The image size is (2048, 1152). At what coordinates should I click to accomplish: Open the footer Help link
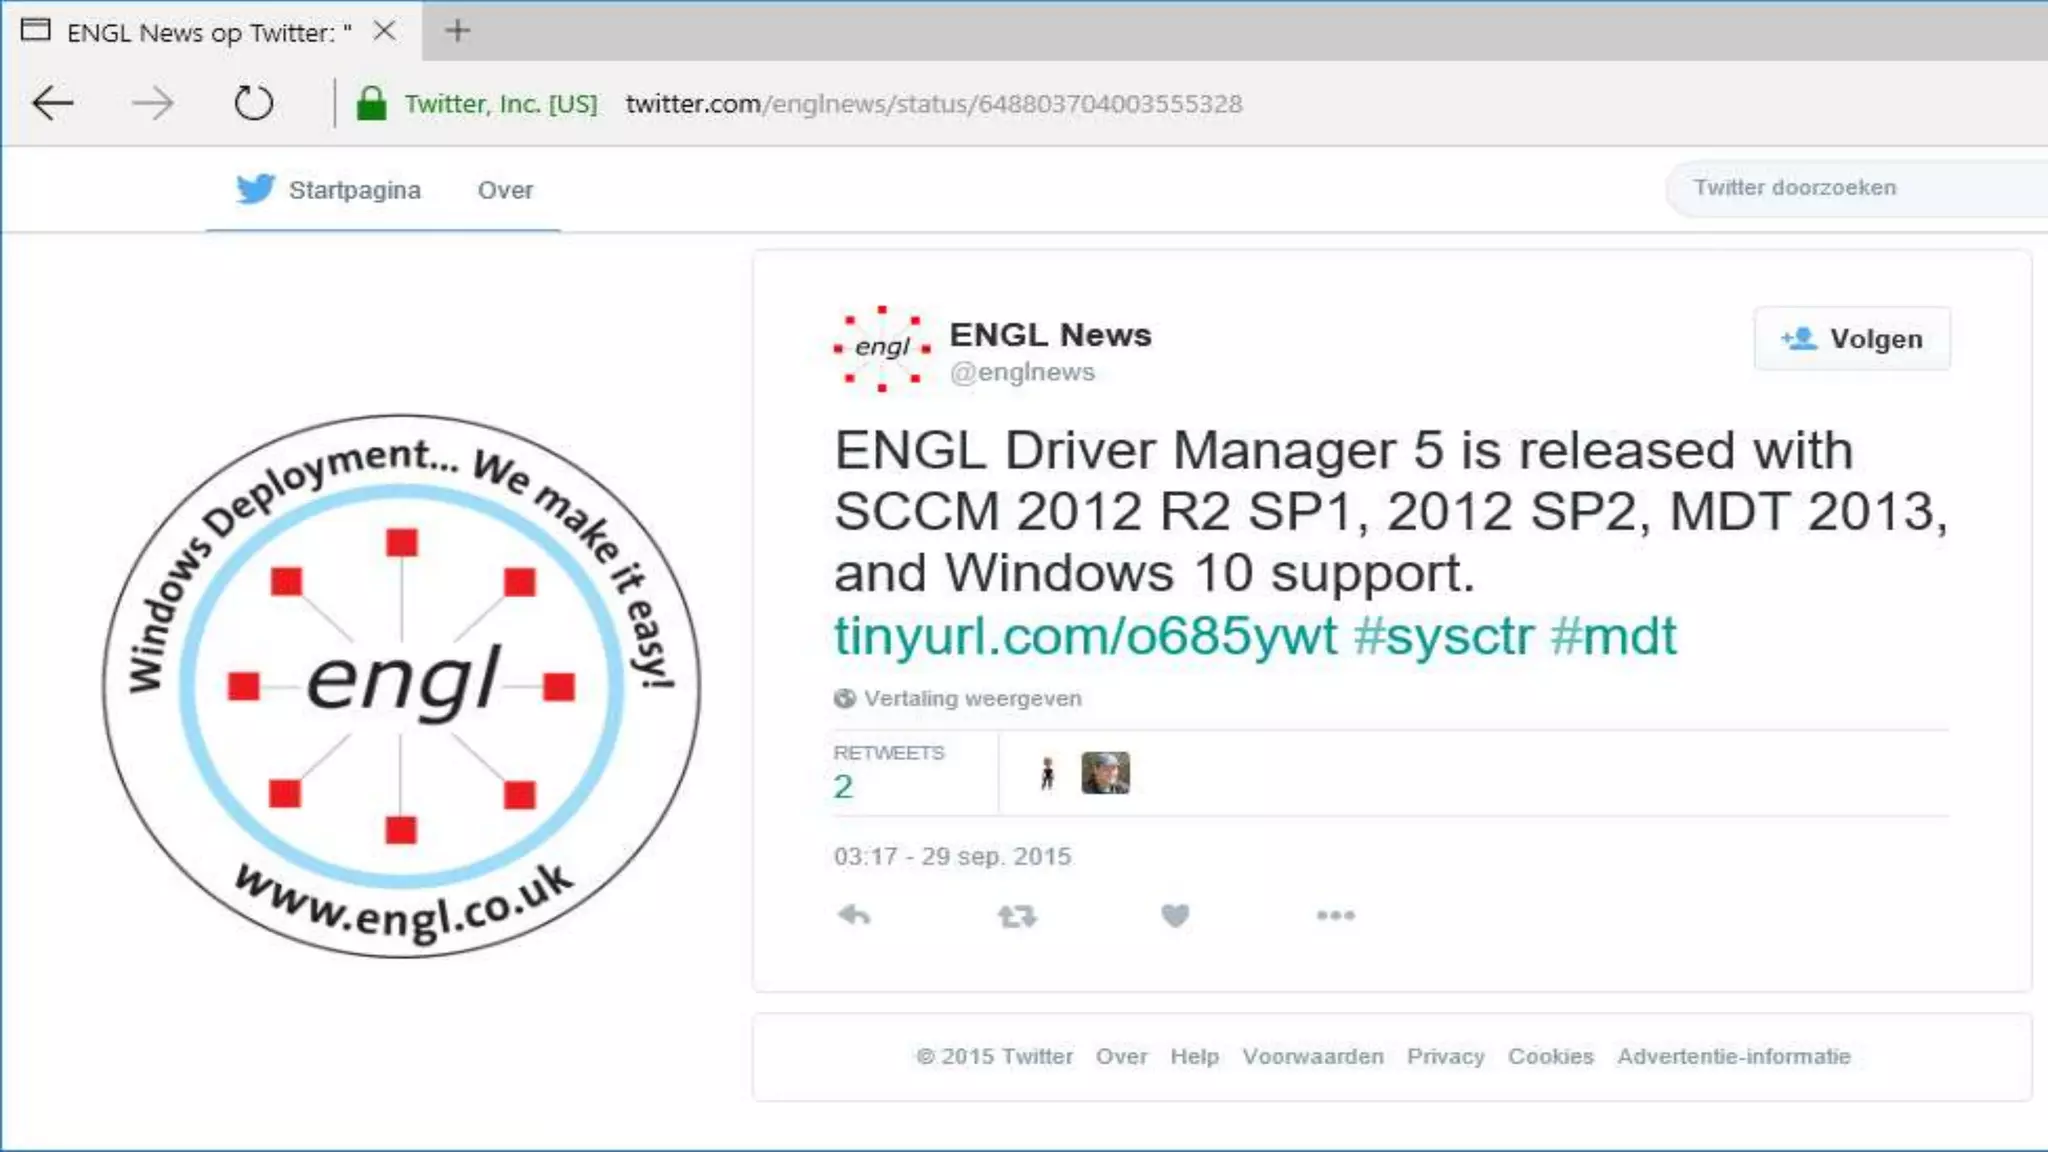pyautogui.click(x=1194, y=1056)
